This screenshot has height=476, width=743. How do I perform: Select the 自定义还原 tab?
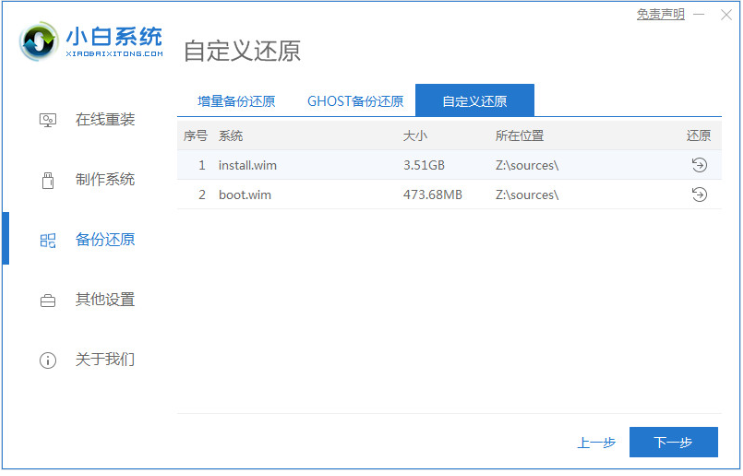tap(474, 101)
